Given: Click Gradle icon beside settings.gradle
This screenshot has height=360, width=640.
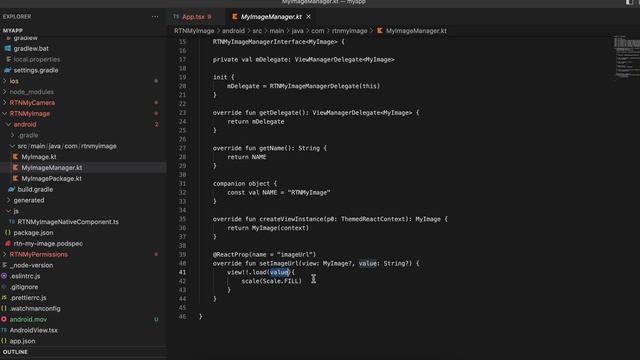Looking at the screenshot, I should click(7, 70).
